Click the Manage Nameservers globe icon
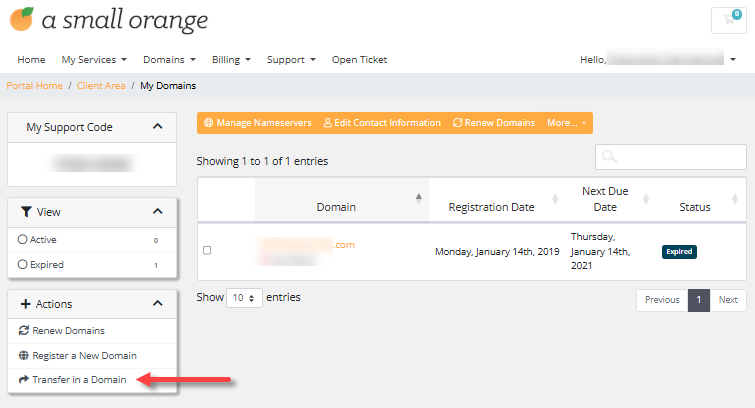This screenshot has width=755, height=408. [x=208, y=123]
